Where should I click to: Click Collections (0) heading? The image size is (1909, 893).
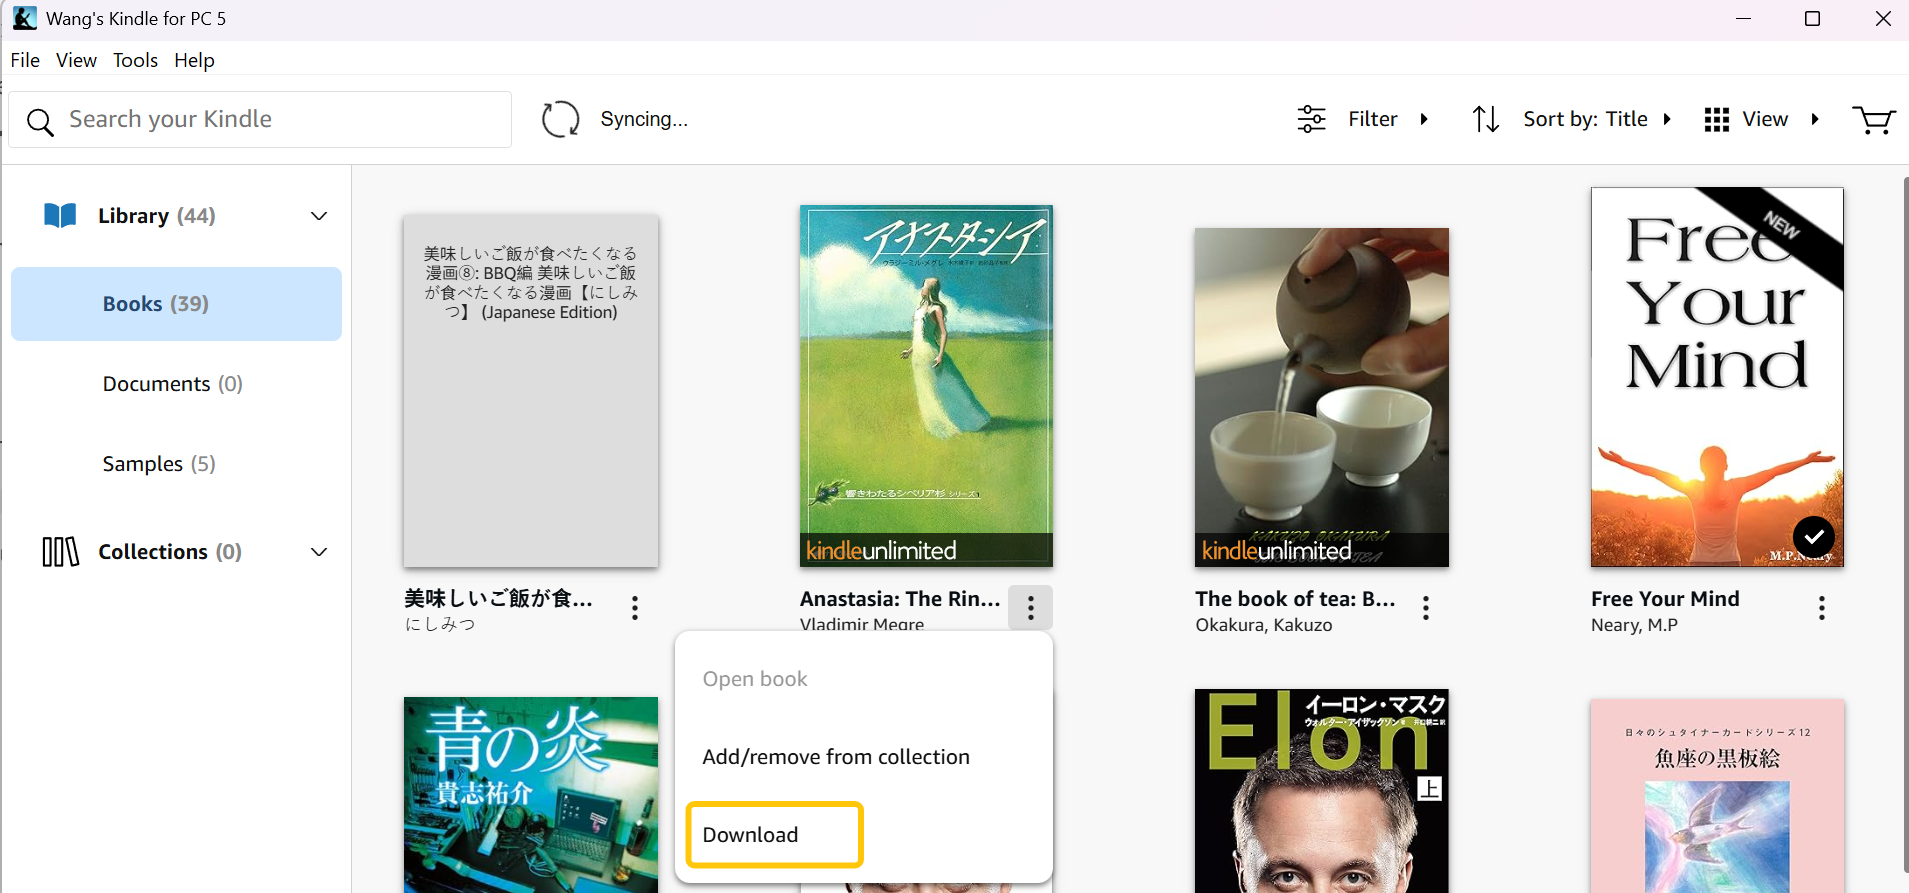point(170,552)
